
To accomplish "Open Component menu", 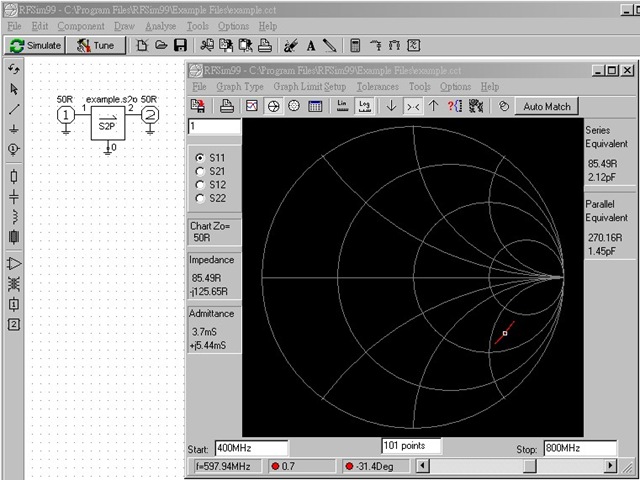I will point(81,26).
